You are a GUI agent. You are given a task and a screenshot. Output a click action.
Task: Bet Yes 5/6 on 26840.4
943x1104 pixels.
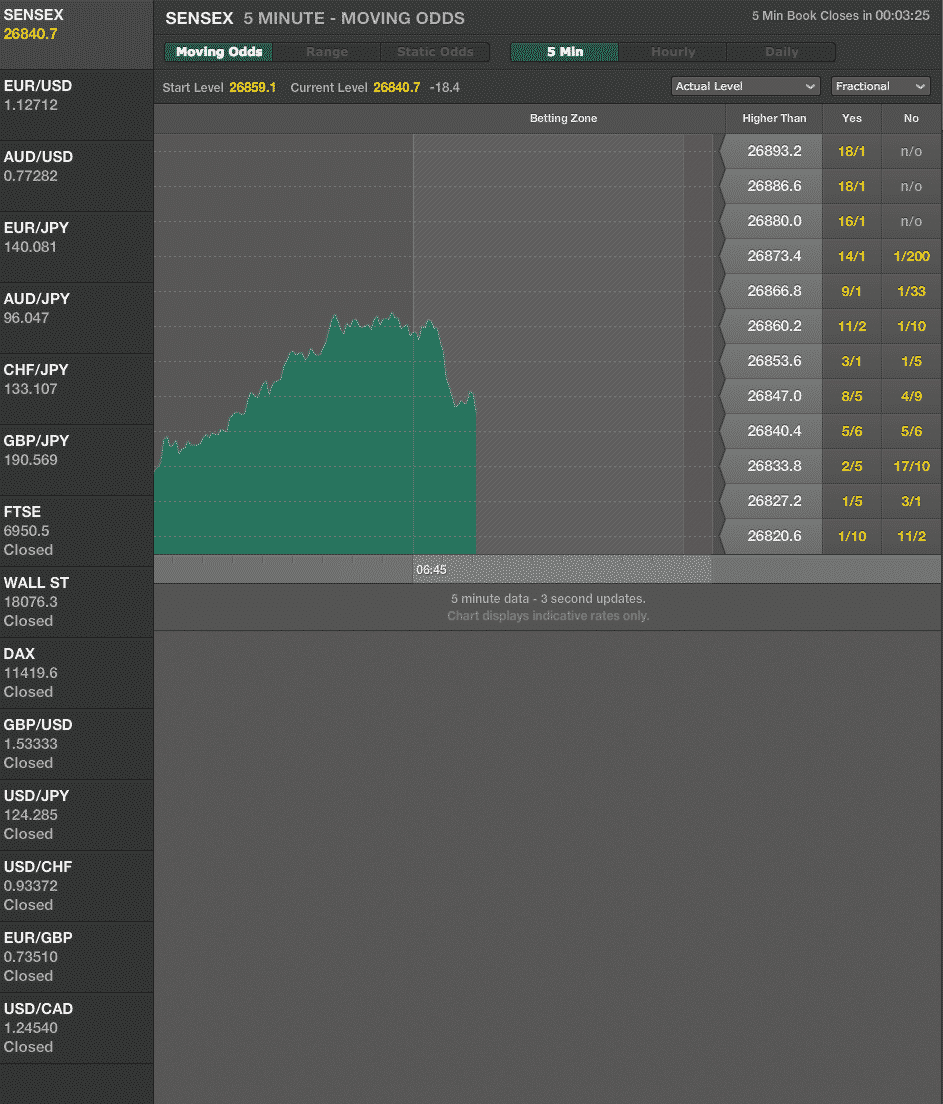(x=851, y=431)
